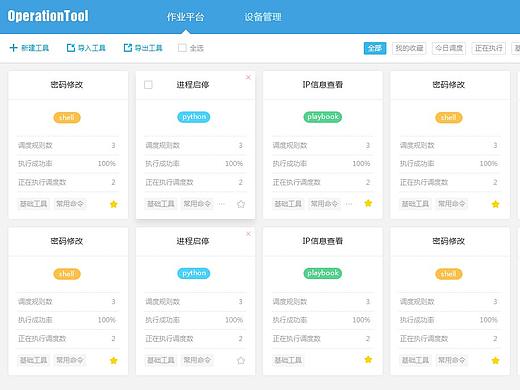Close the top-row 进程启停 card with the red X
This screenshot has width=520, height=390.
(x=248, y=77)
